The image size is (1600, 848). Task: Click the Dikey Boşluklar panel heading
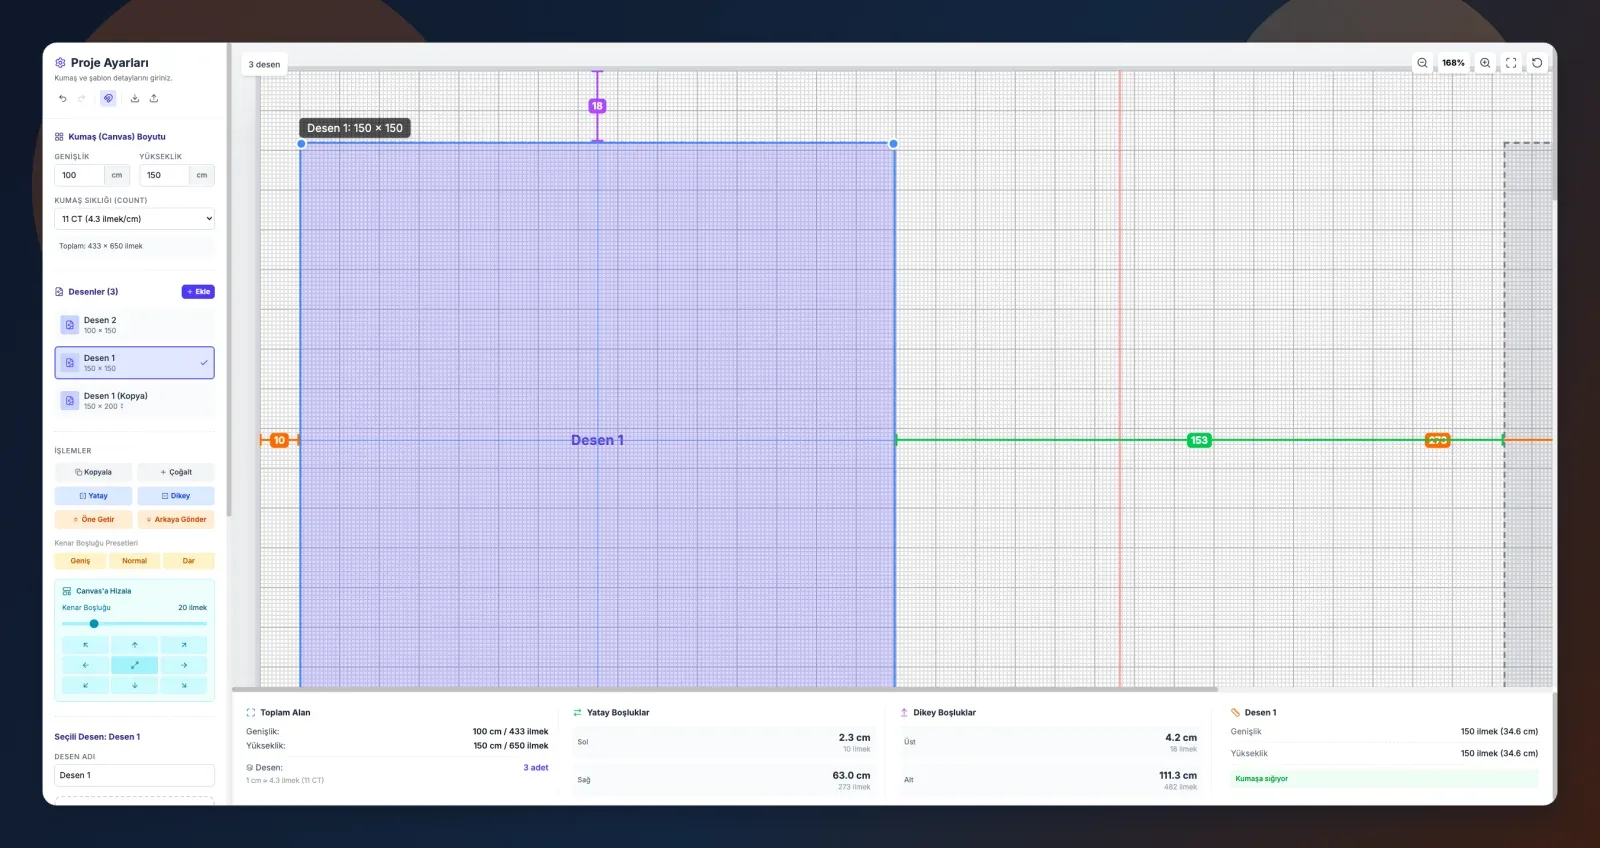click(944, 713)
